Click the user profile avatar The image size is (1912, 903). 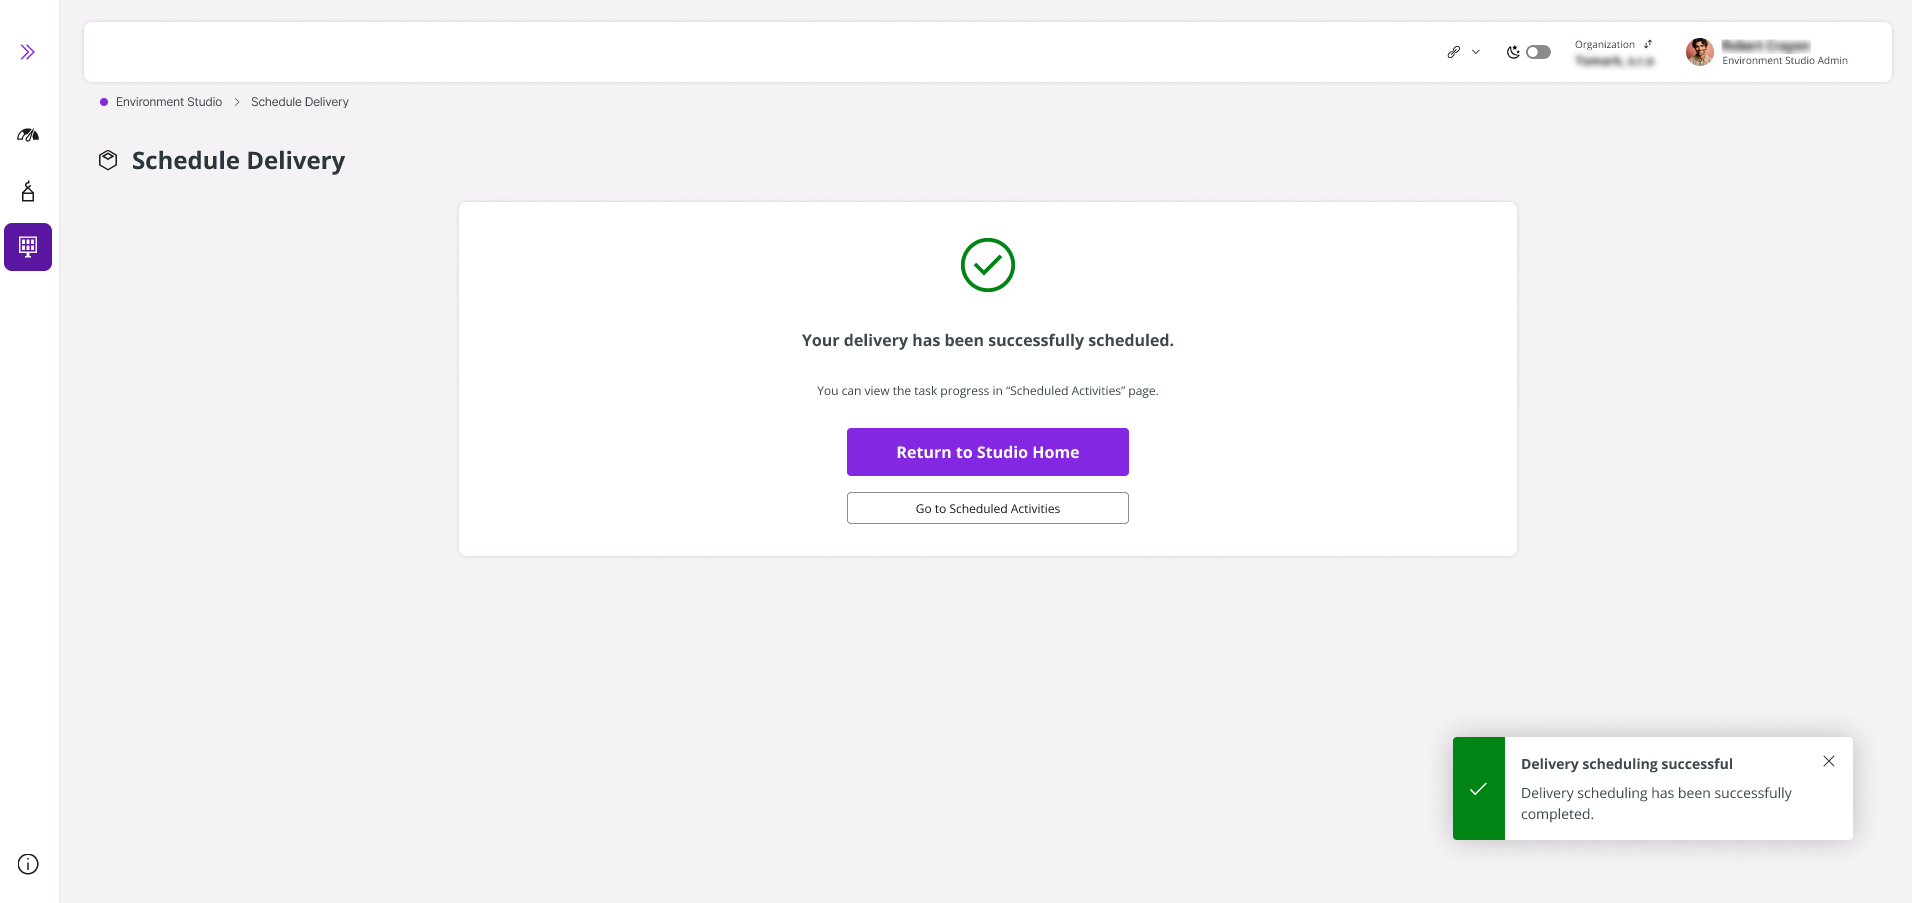[x=1700, y=52]
